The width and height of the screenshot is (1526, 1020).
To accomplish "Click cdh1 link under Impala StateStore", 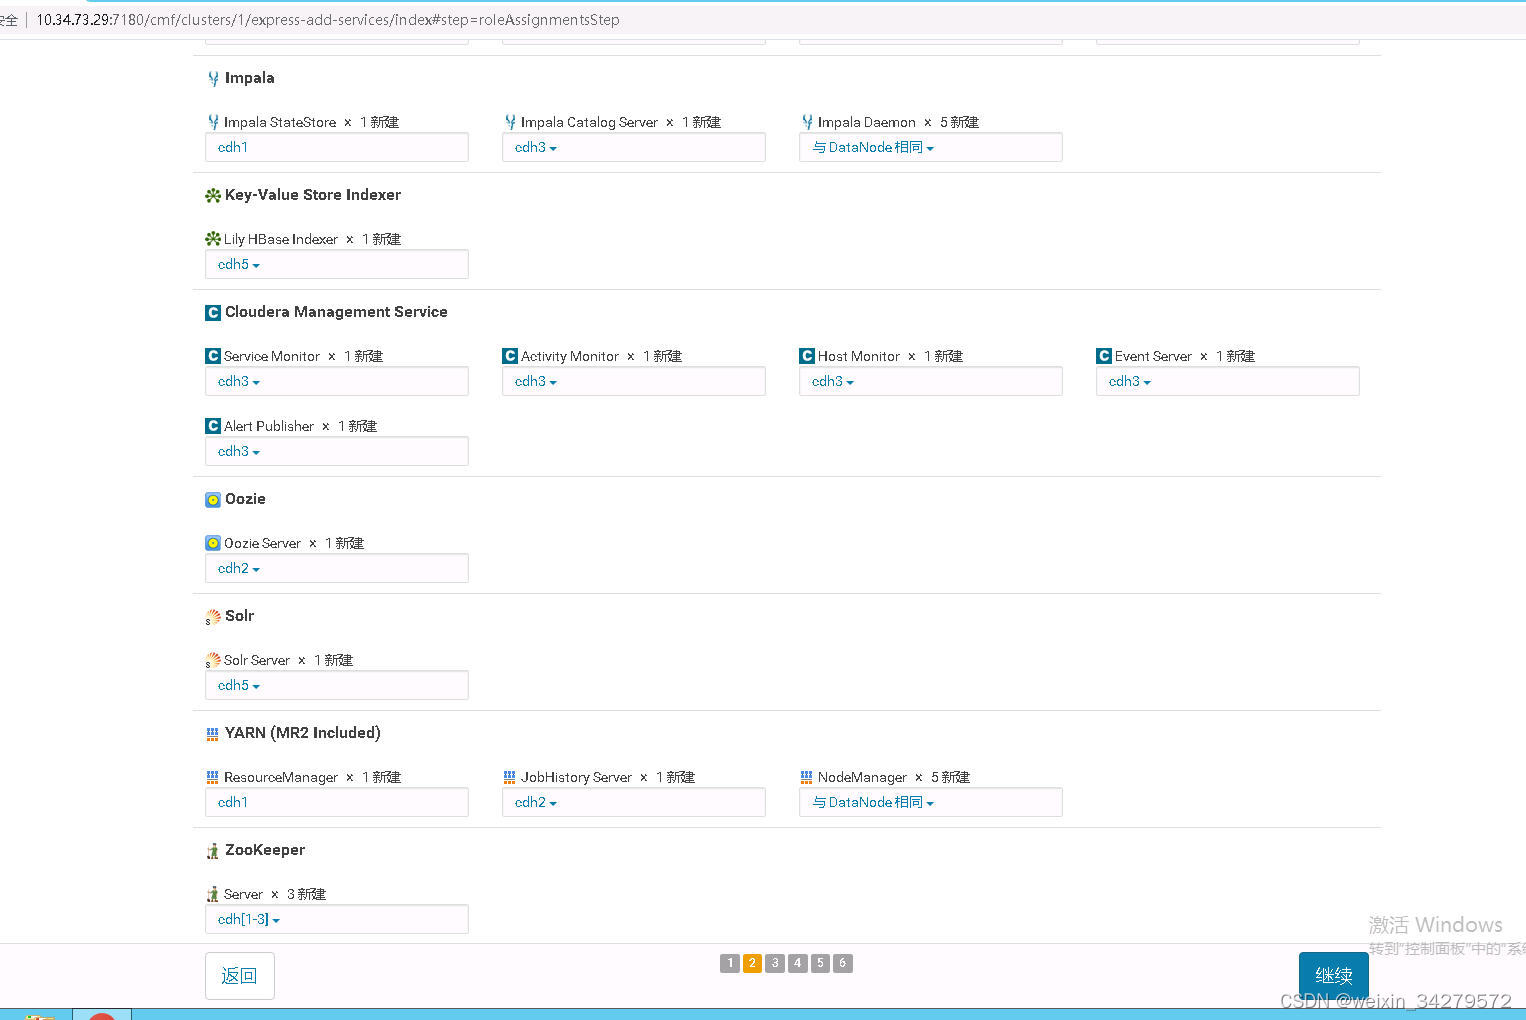I will [x=233, y=147].
